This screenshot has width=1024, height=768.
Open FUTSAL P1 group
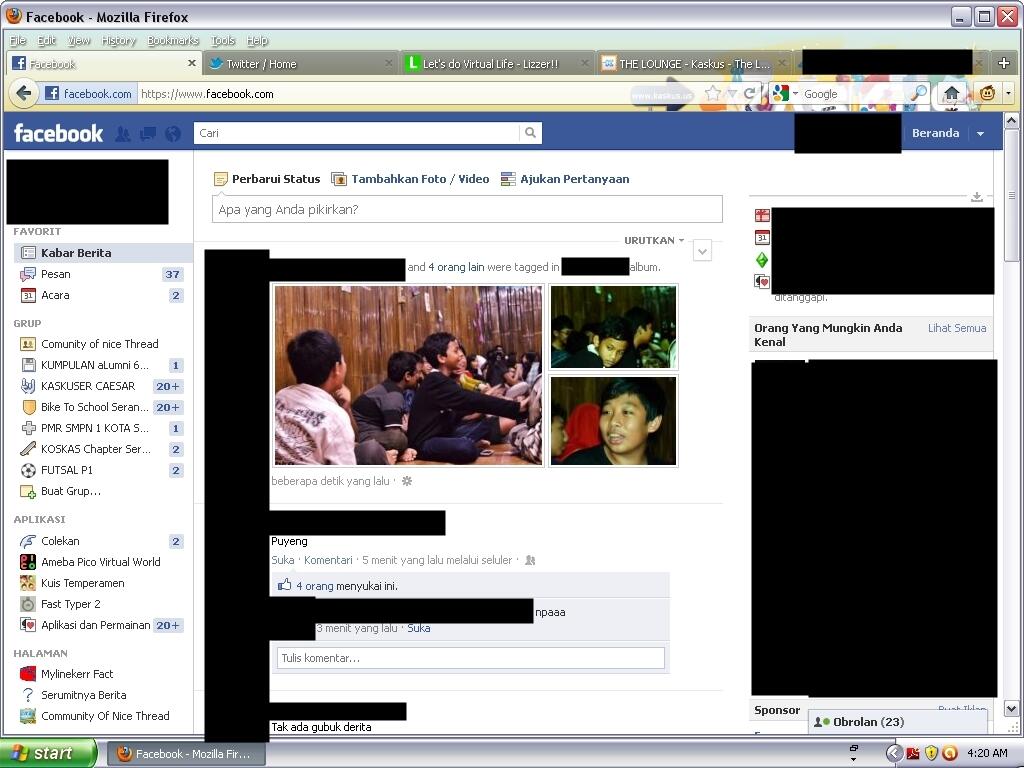coord(103,470)
